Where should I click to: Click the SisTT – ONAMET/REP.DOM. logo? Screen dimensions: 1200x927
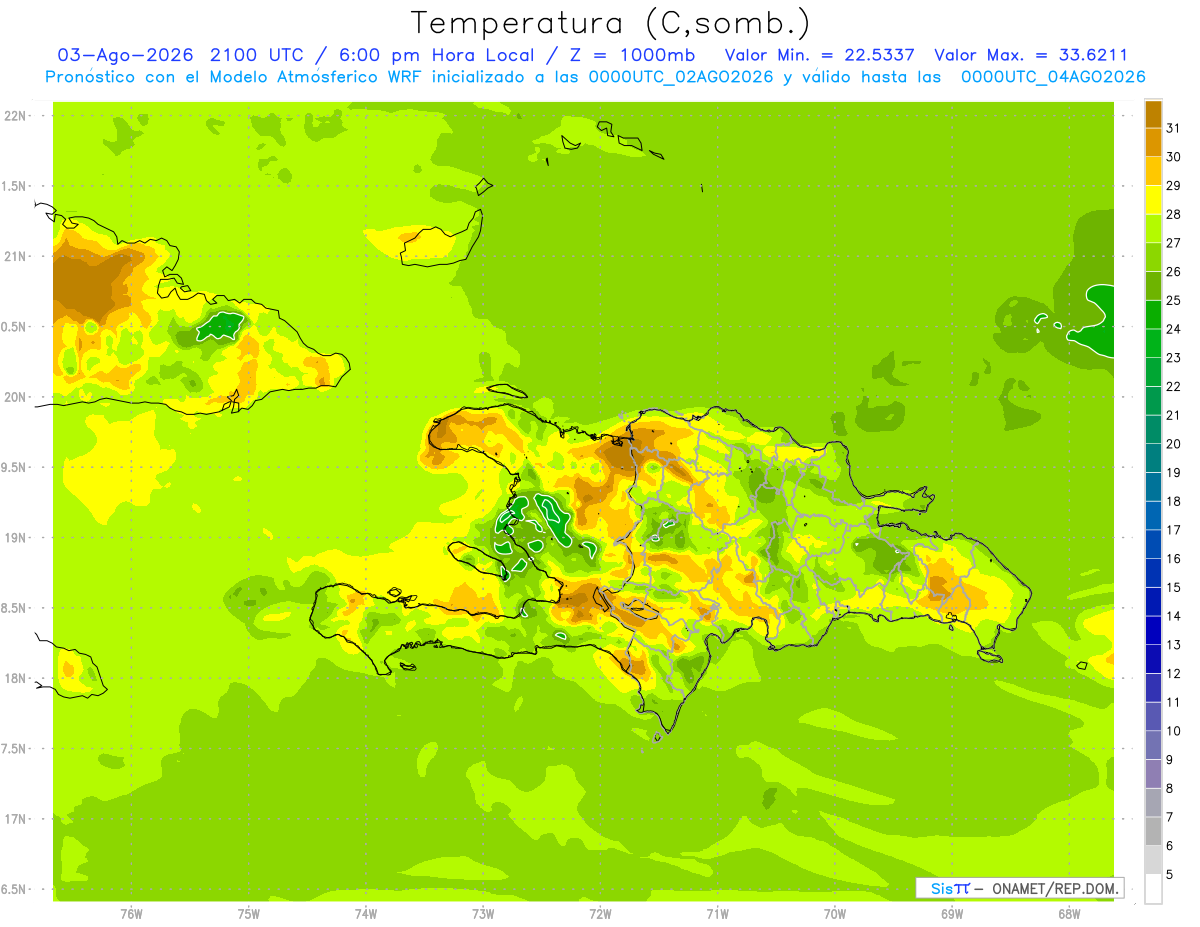tap(1019, 888)
